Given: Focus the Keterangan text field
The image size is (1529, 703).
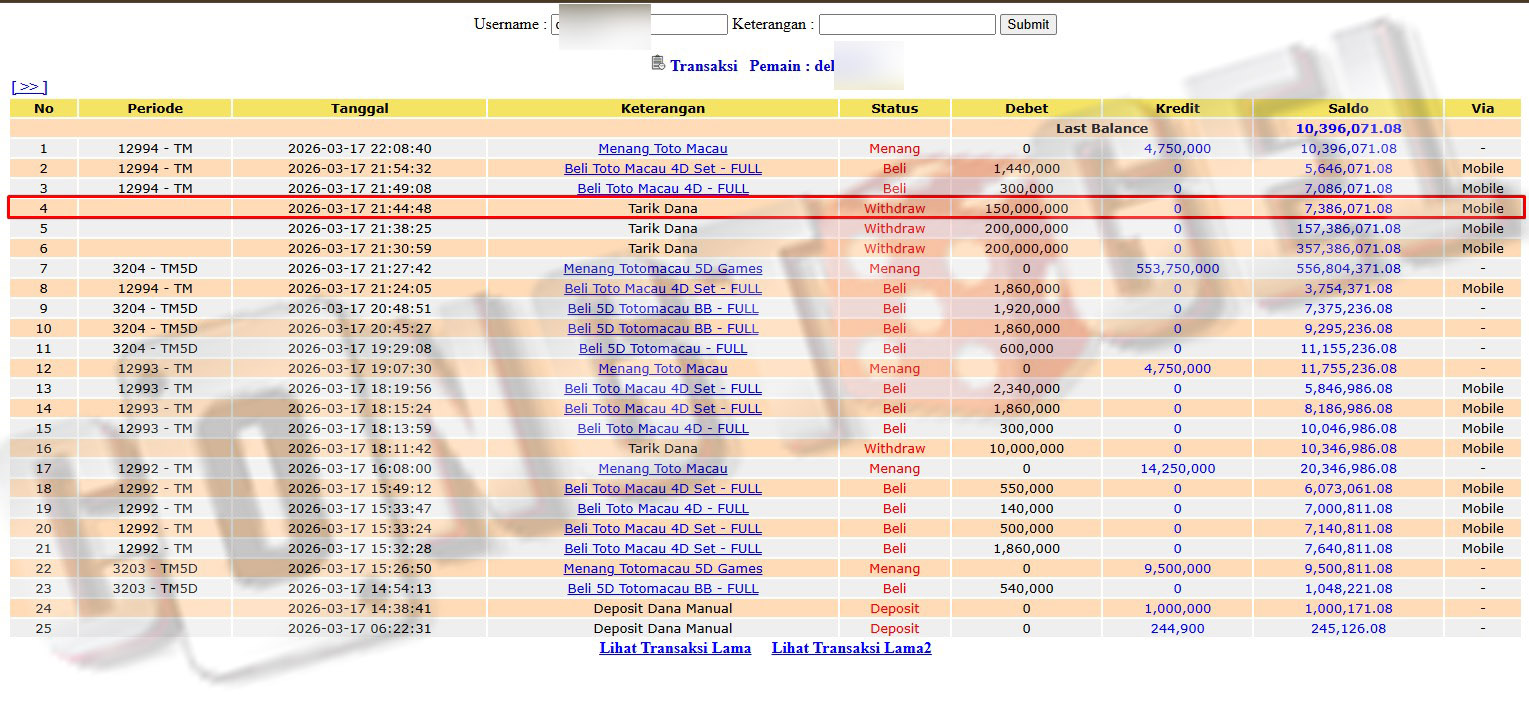Looking at the screenshot, I should coord(907,24).
